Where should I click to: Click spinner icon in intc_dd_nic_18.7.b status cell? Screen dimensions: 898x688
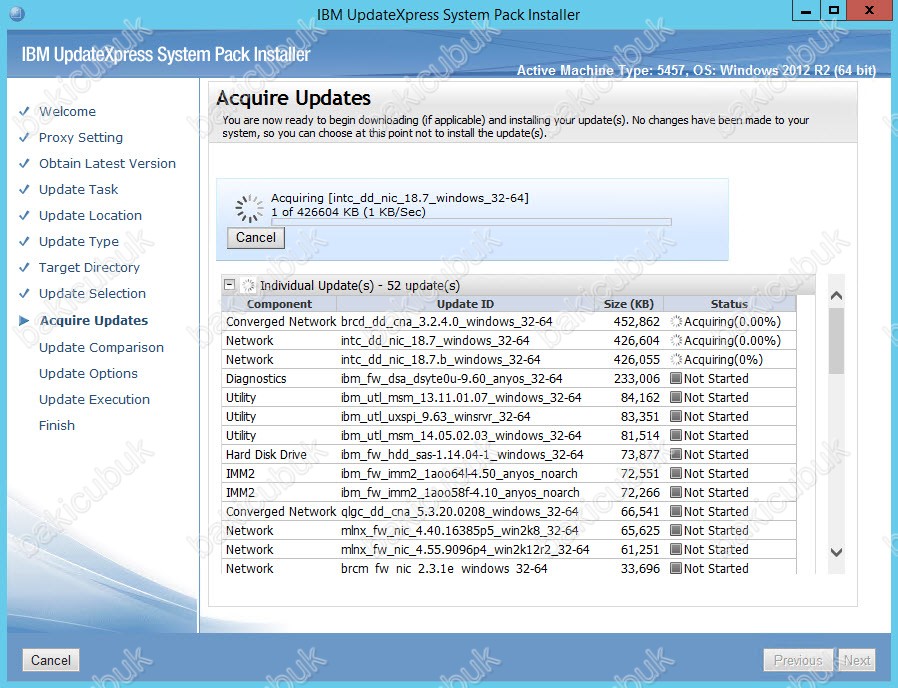click(x=676, y=359)
